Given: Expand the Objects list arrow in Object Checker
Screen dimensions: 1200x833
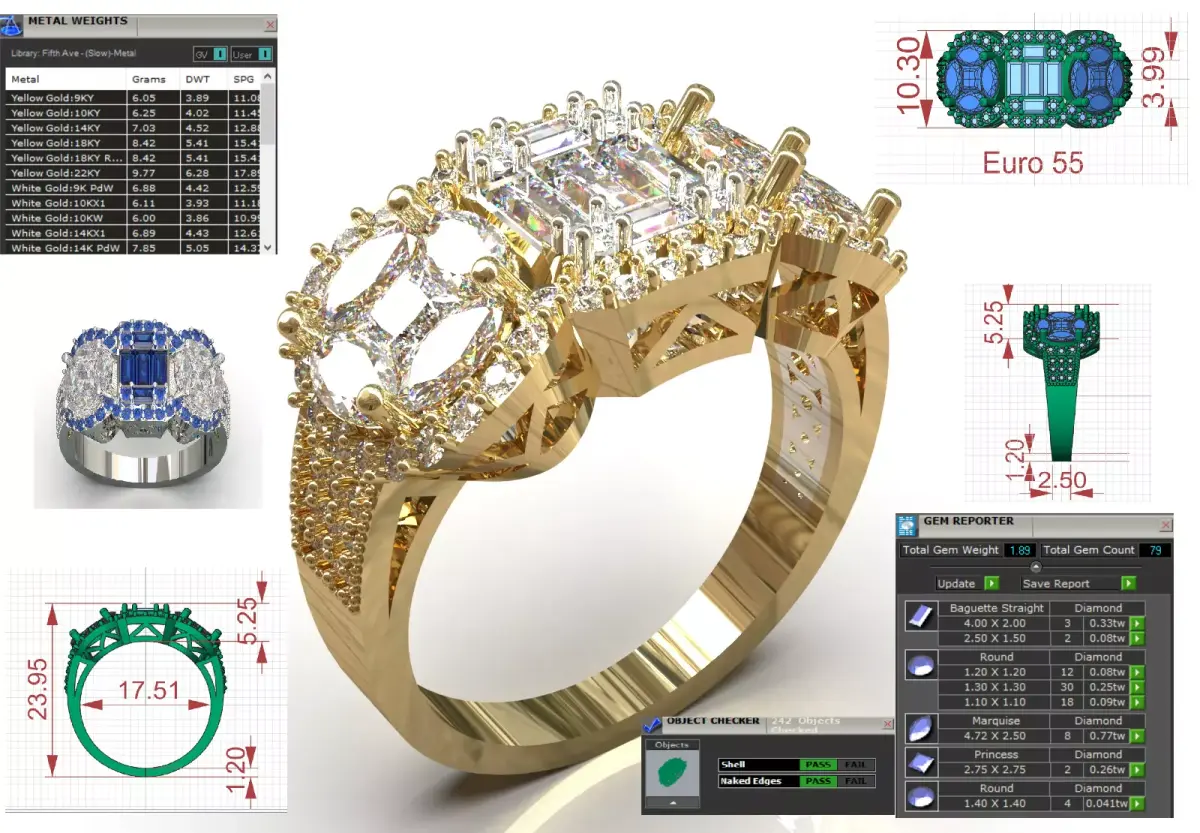Looking at the screenshot, I should (x=671, y=802).
